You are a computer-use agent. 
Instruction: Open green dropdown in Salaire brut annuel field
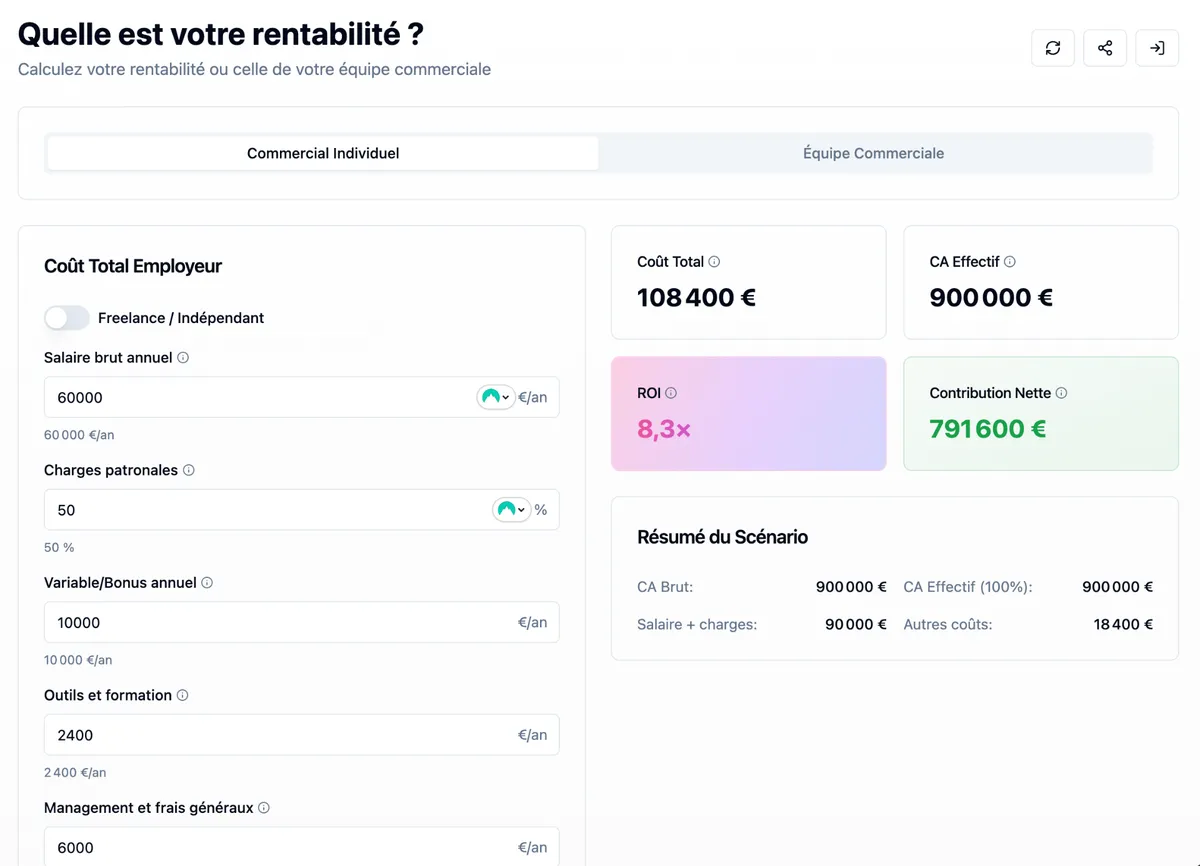point(496,397)
